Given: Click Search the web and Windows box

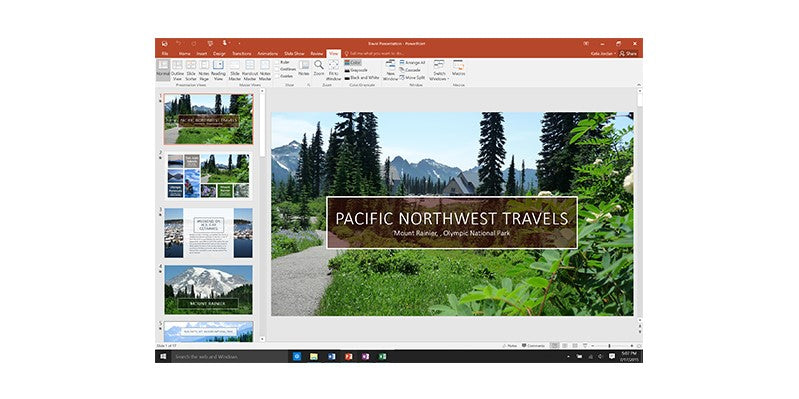Looking at the screenshot, I should pyautogui.click(x=229, y=356).
